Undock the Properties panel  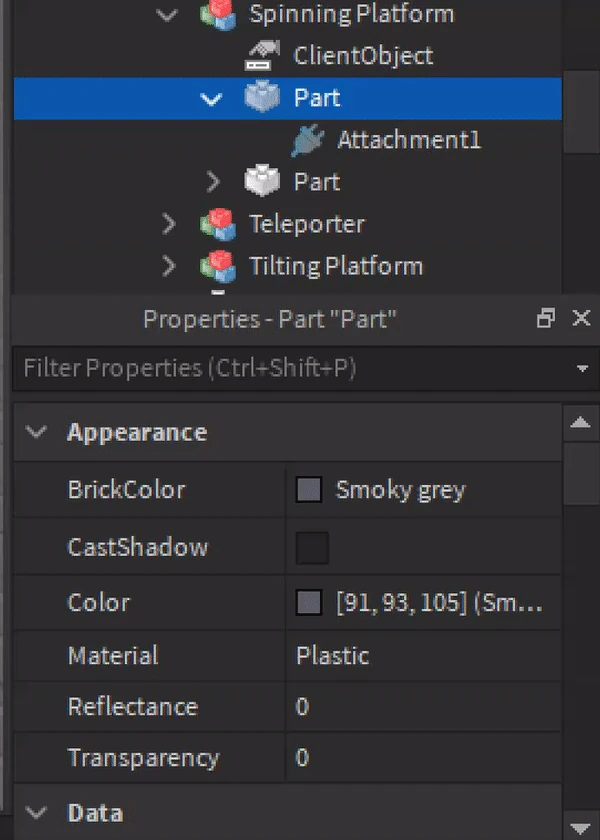coord(546,319)
